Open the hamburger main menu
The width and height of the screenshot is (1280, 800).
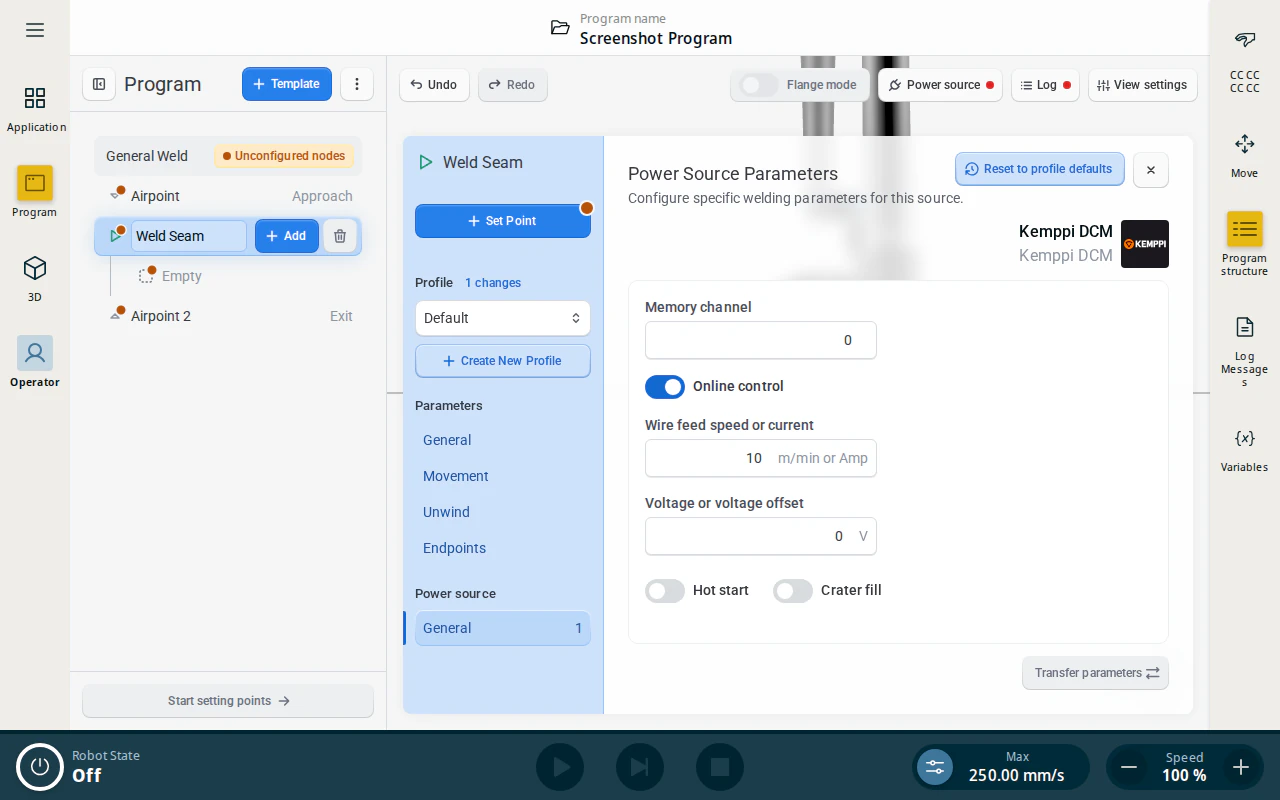click(x=35, y=30)
